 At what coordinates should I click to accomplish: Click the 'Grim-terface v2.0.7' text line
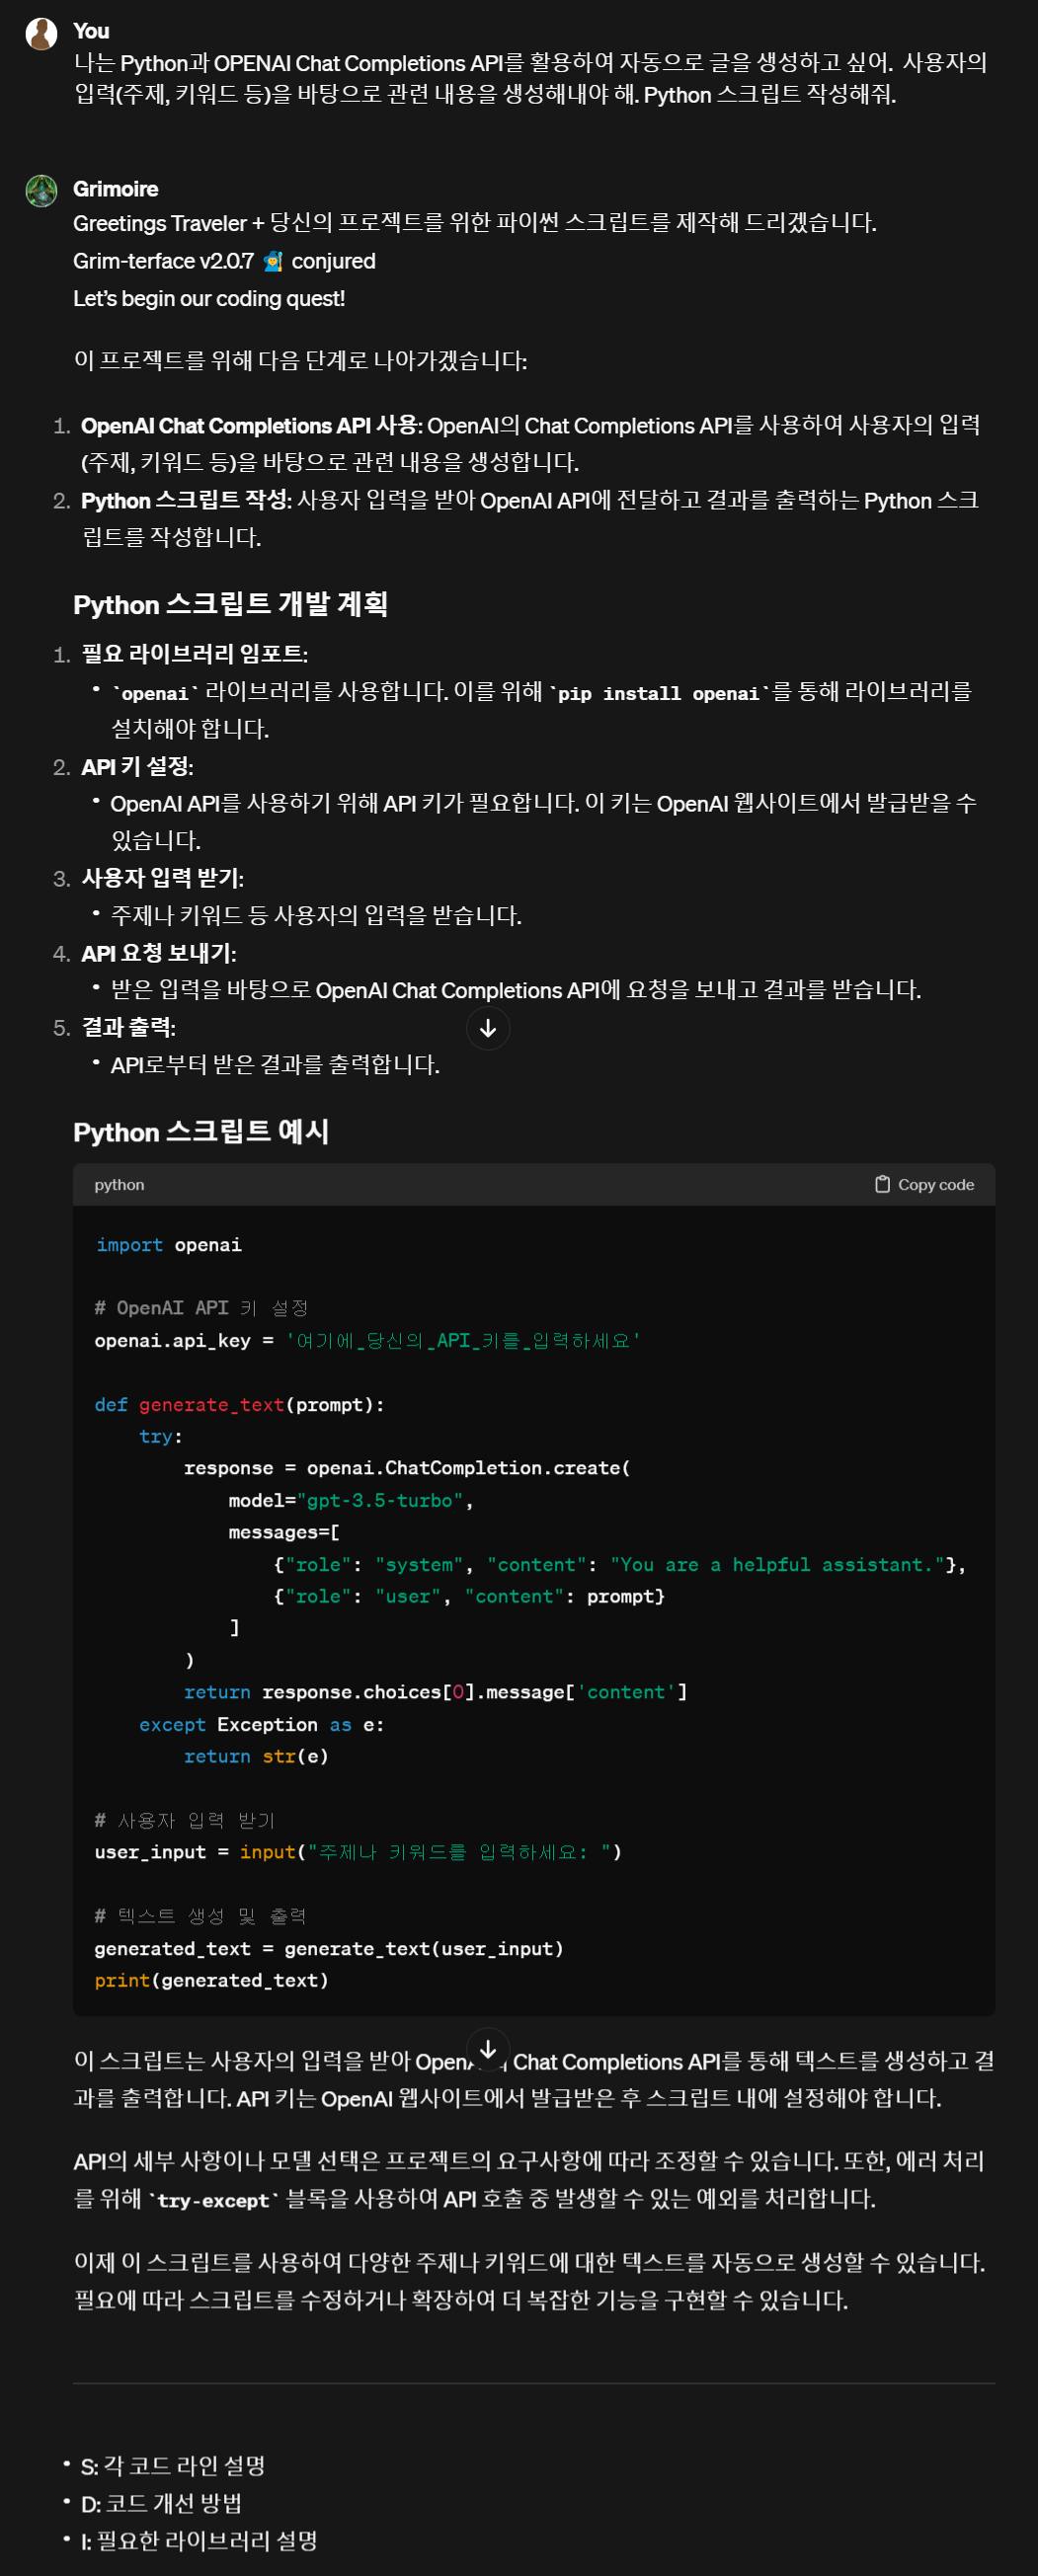224,261
